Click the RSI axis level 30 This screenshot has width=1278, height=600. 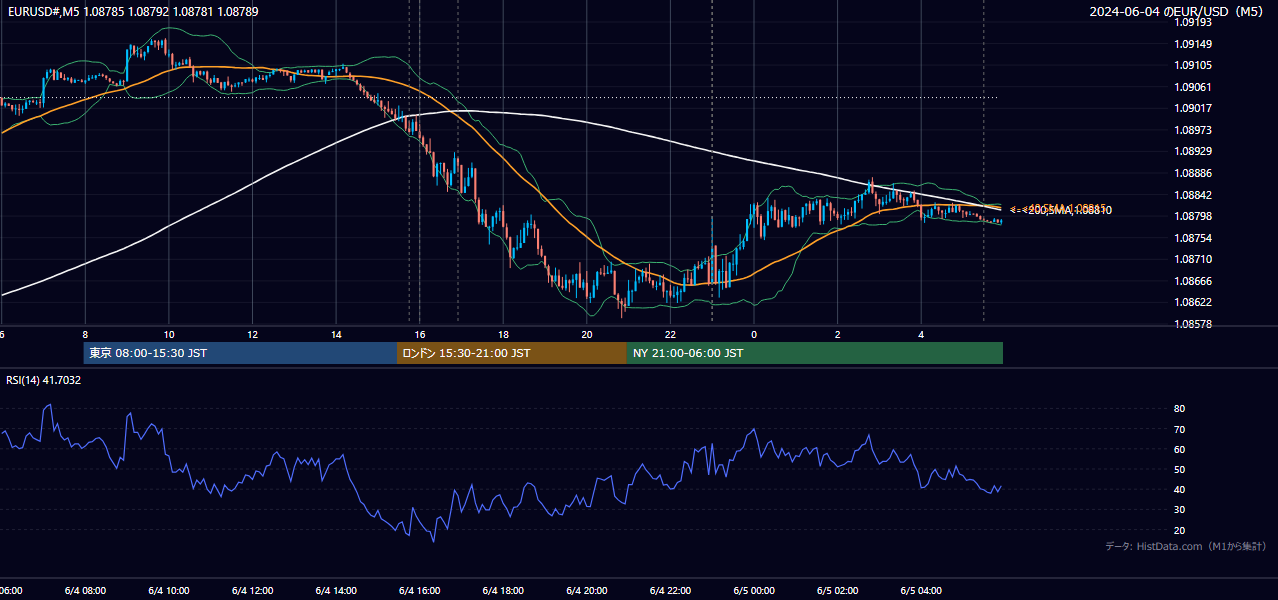coord(1179,510)
